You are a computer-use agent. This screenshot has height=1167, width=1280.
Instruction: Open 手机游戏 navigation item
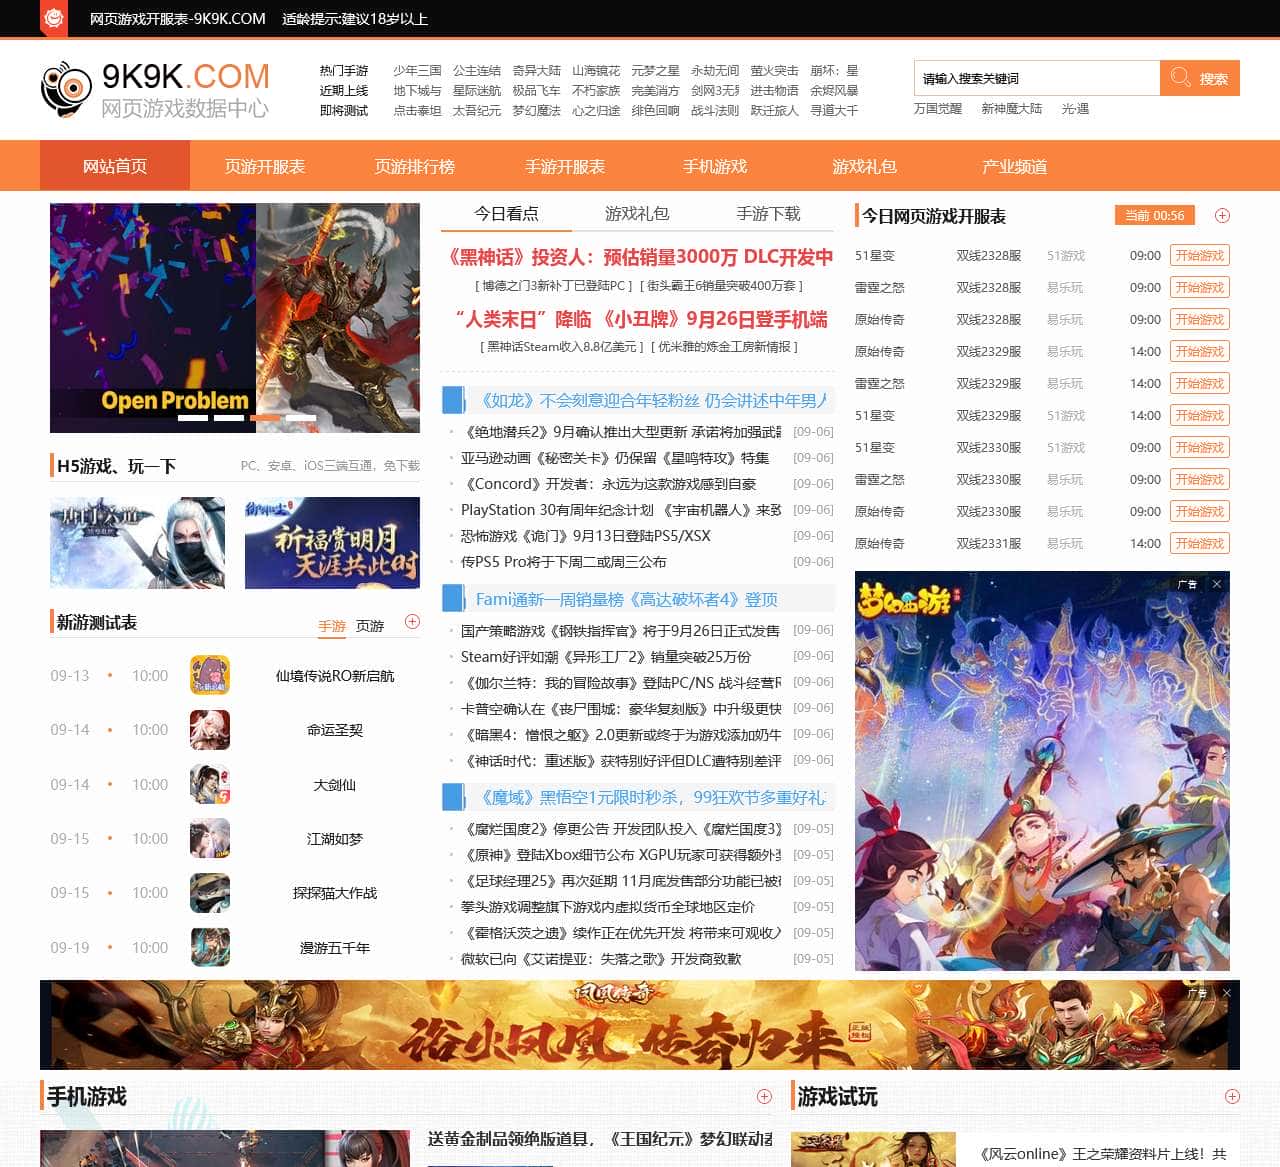715,166
